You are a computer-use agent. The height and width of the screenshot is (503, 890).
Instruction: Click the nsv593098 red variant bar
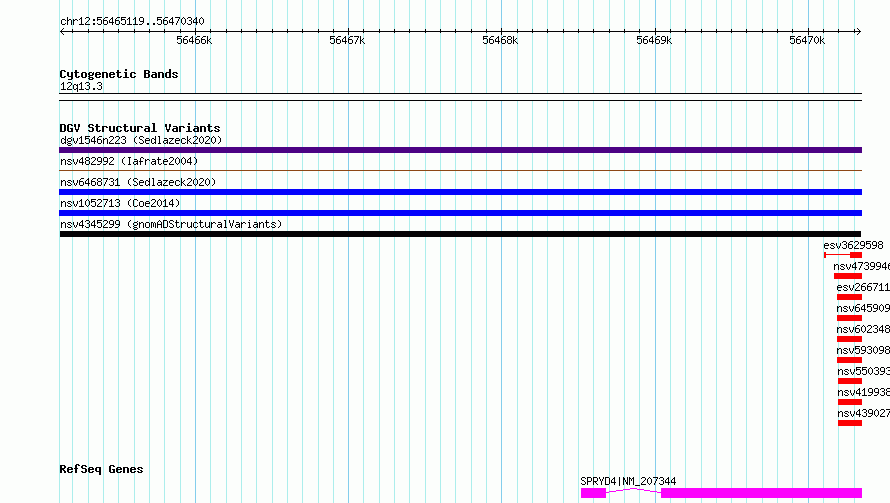(849, 360)
